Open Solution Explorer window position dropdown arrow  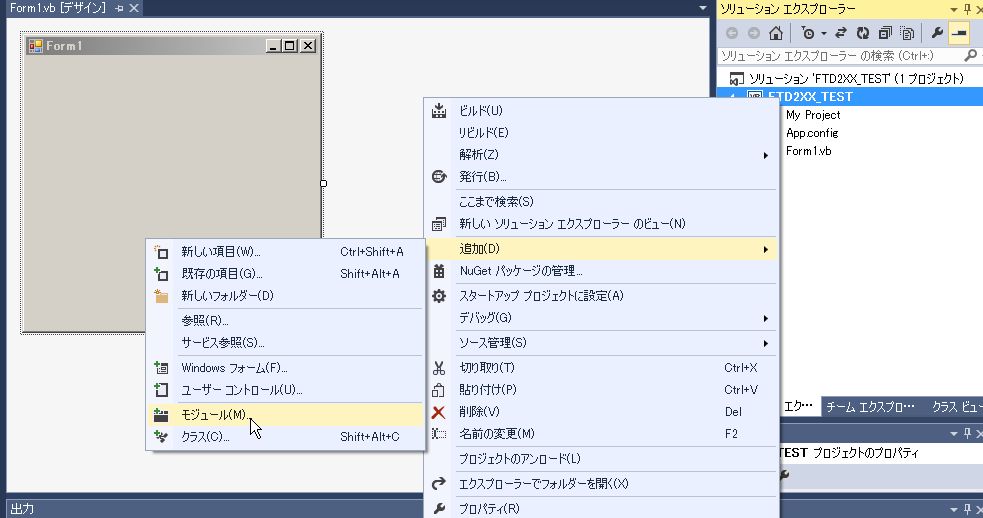pyautogui.click(x=954, y=9)
